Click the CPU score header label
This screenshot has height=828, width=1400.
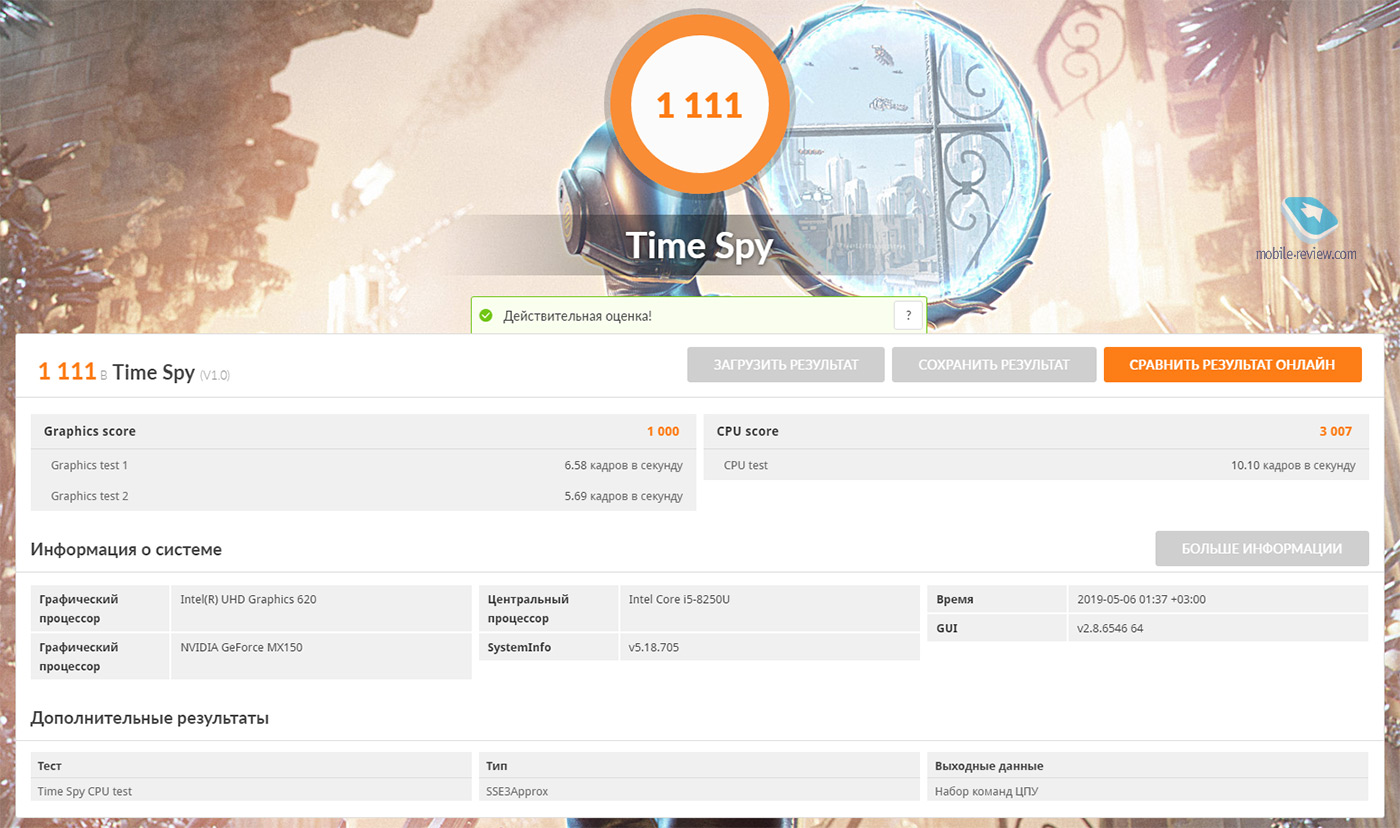[x=748, y=431]
